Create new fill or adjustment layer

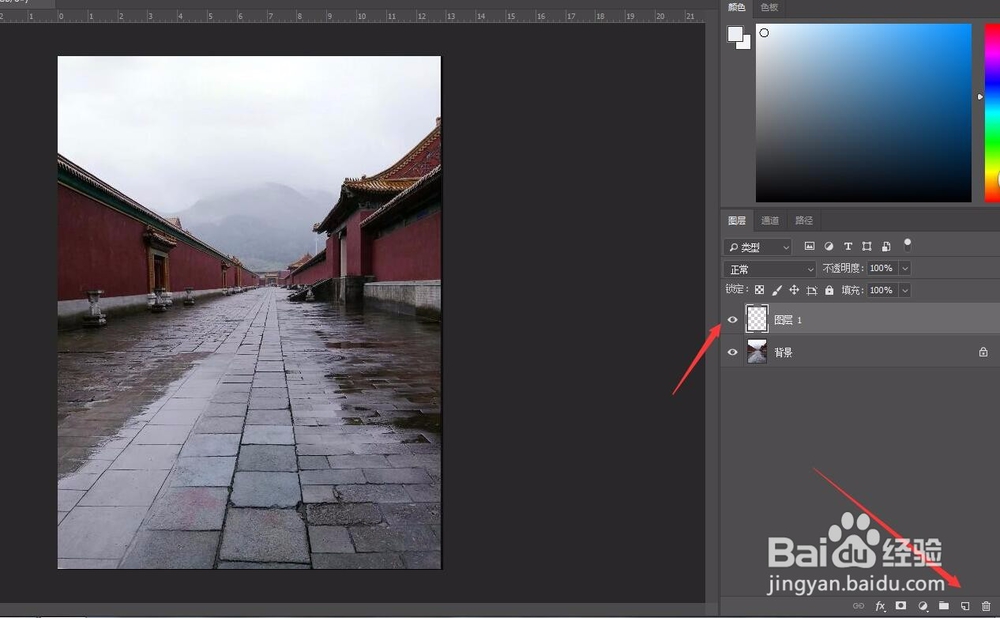tap(922, 606)
